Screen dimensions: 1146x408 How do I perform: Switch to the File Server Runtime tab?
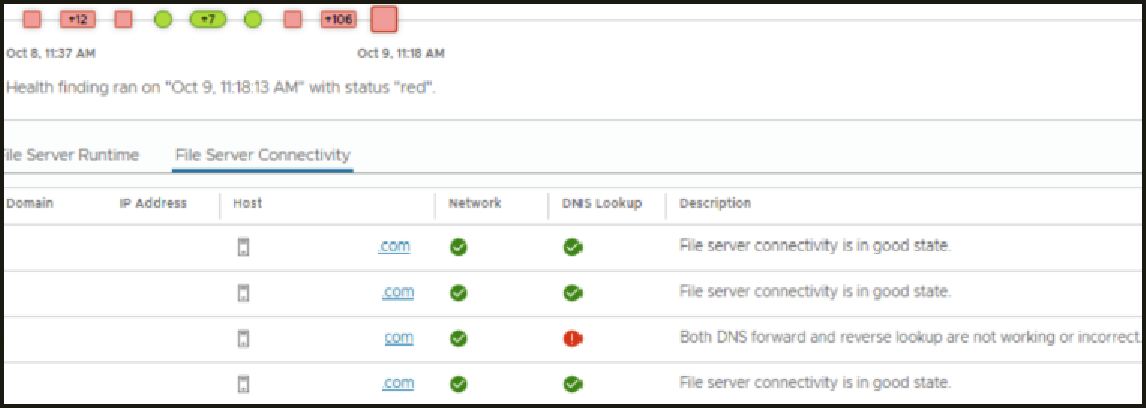(x=70, y=155)
